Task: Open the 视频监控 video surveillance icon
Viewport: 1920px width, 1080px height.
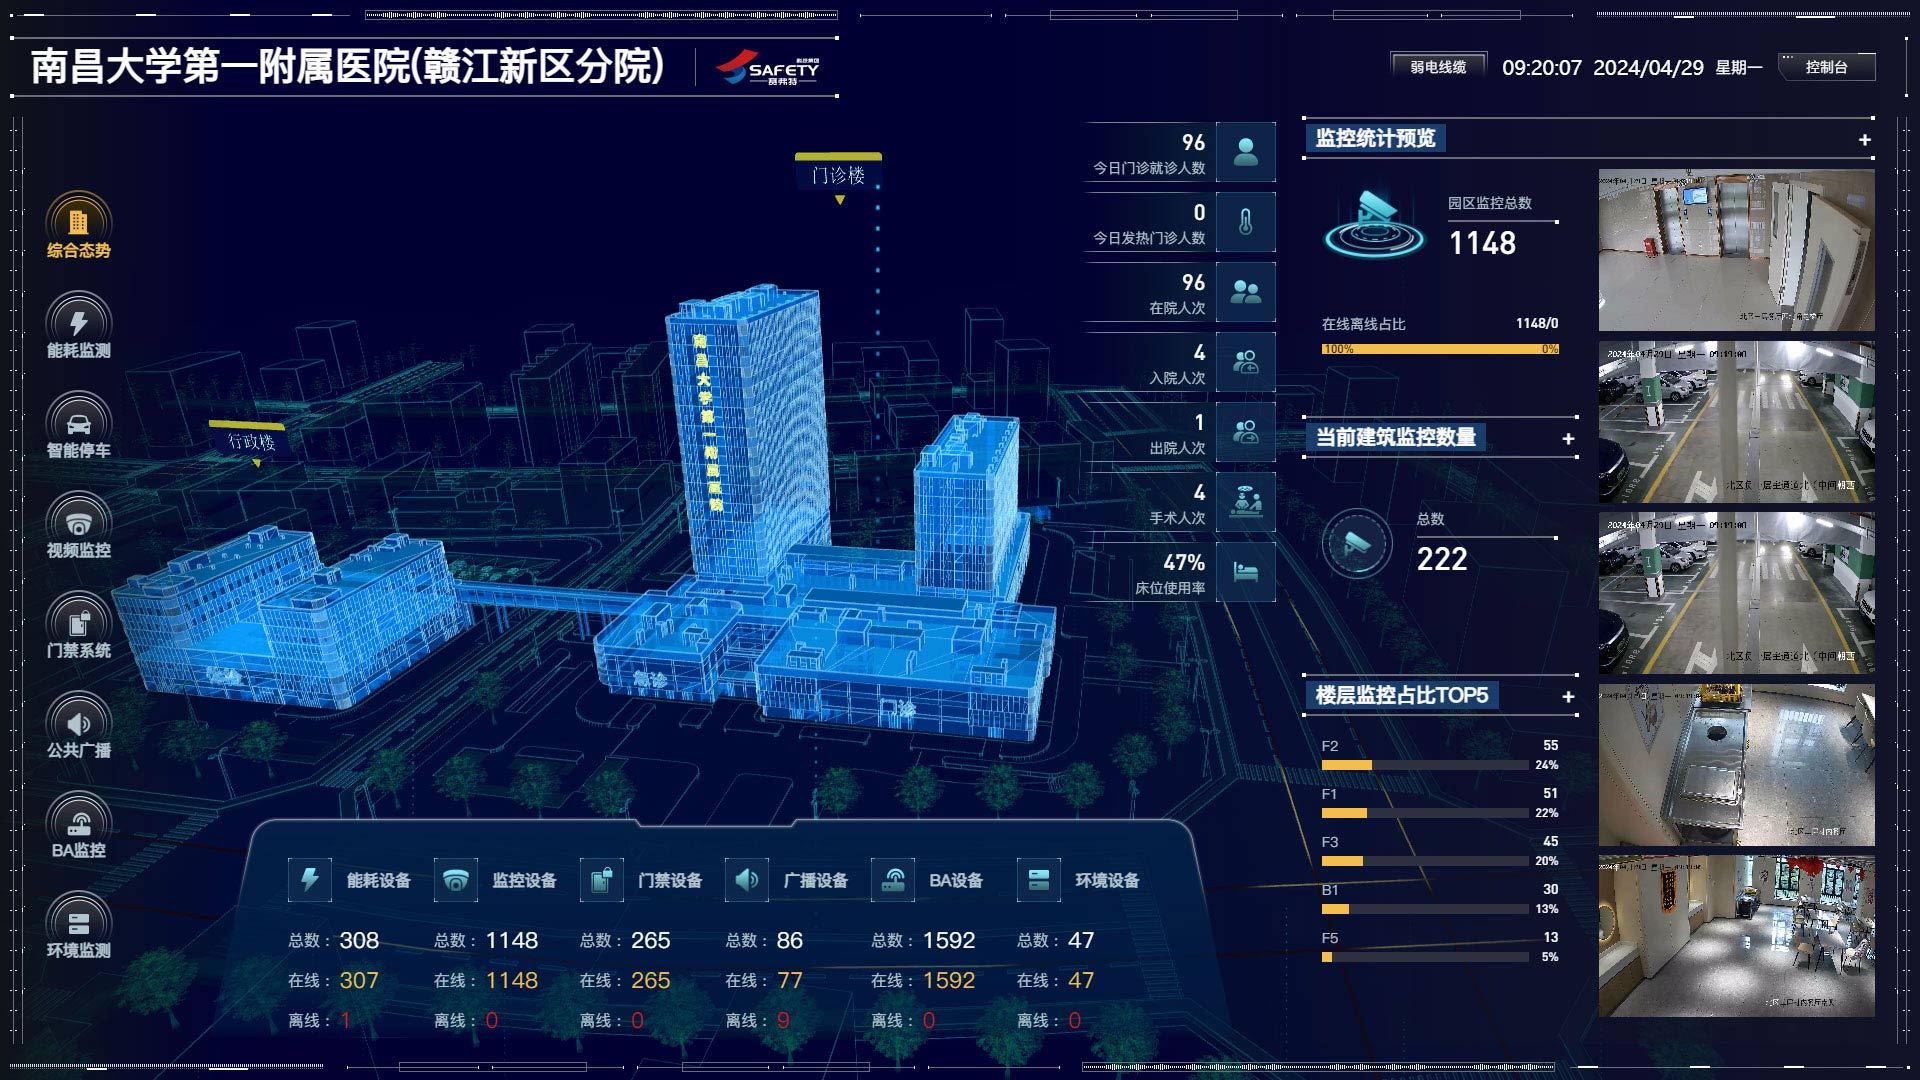Action: click(x=78, y=522)
